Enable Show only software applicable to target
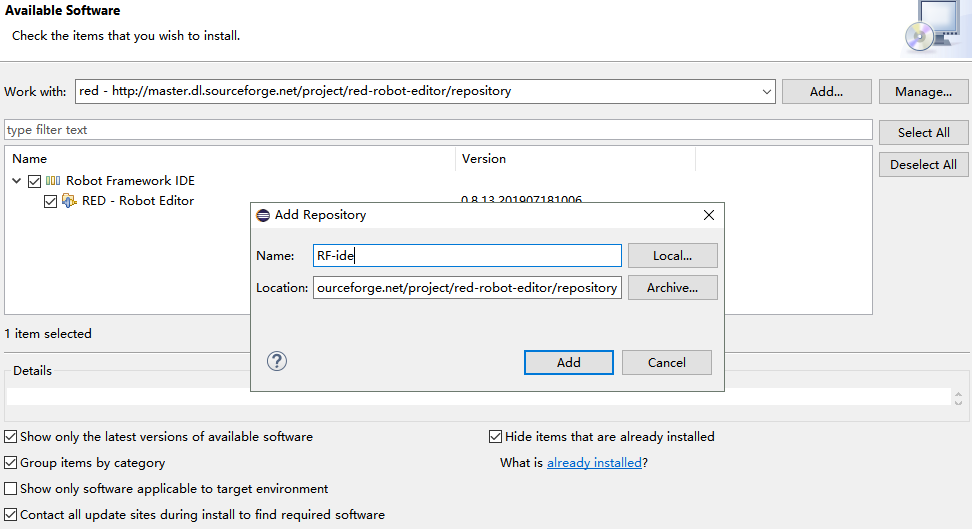Viewport: 972px width, 529px height. [10, 489]
